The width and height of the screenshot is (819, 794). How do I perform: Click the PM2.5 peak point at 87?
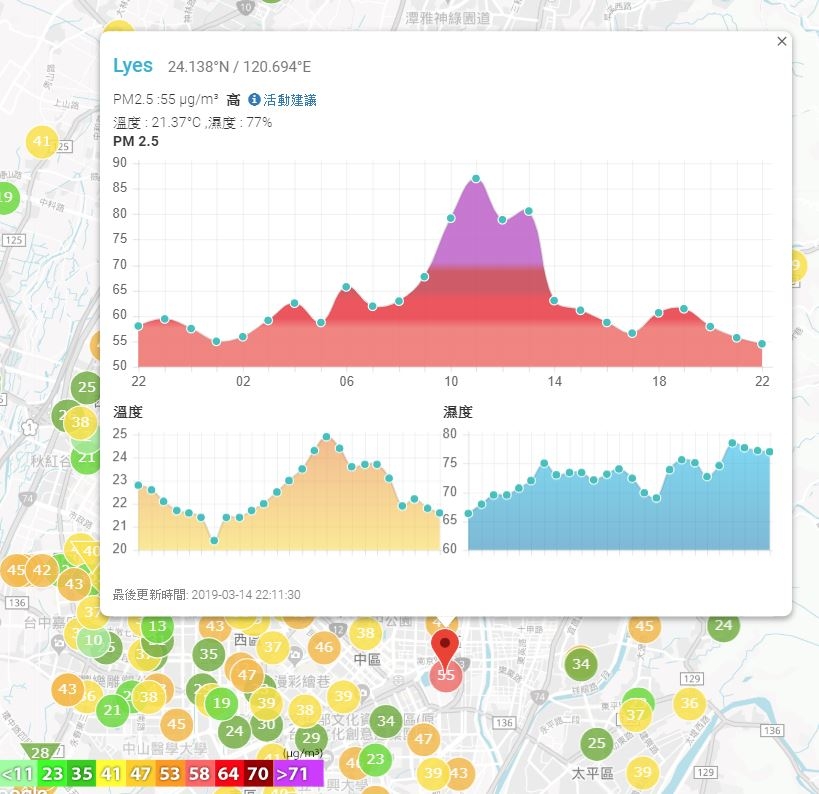point(476,179)
